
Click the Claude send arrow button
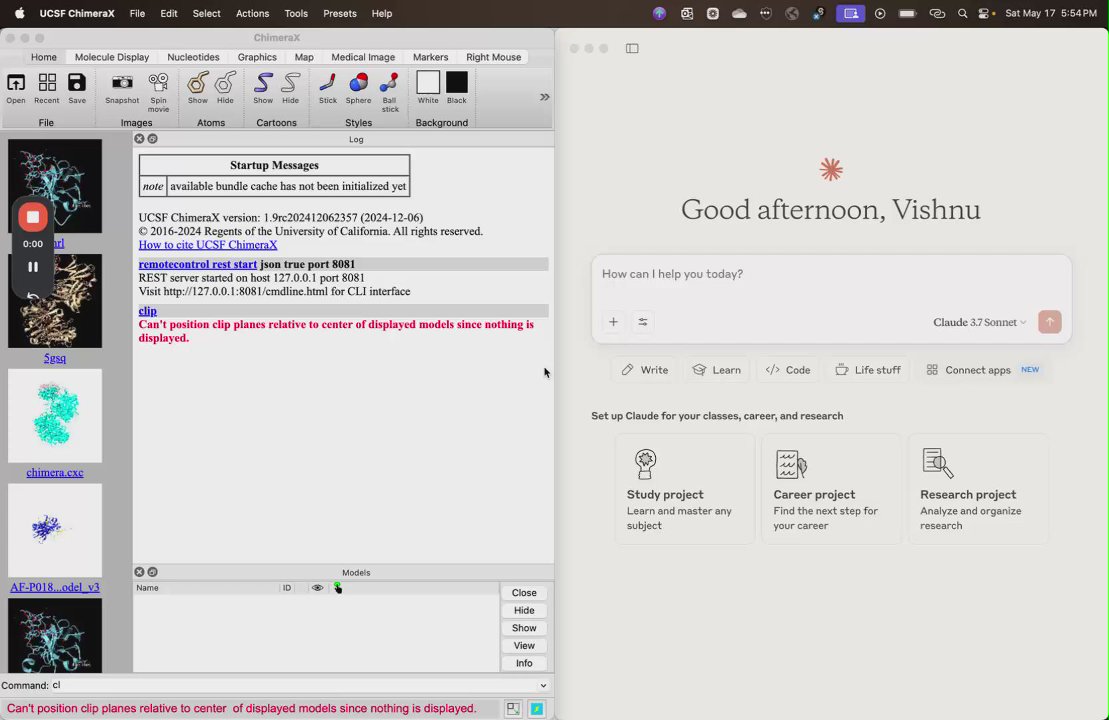pos(1050,322)
